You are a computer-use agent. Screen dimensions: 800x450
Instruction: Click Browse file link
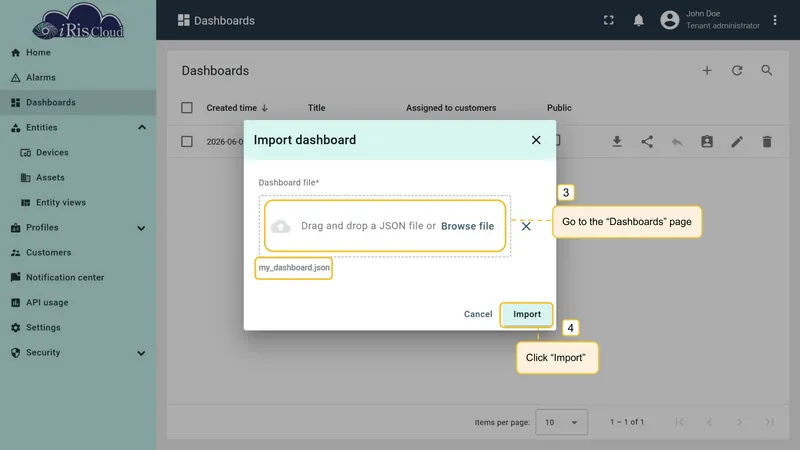pyautogui.click(x=467, y=226)
